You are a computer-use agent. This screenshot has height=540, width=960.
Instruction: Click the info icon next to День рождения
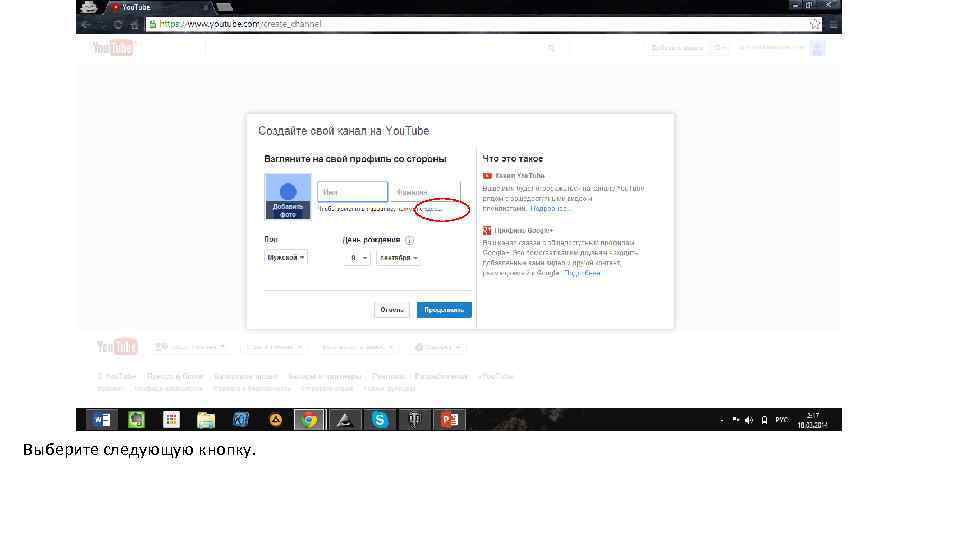coord(410,241)
